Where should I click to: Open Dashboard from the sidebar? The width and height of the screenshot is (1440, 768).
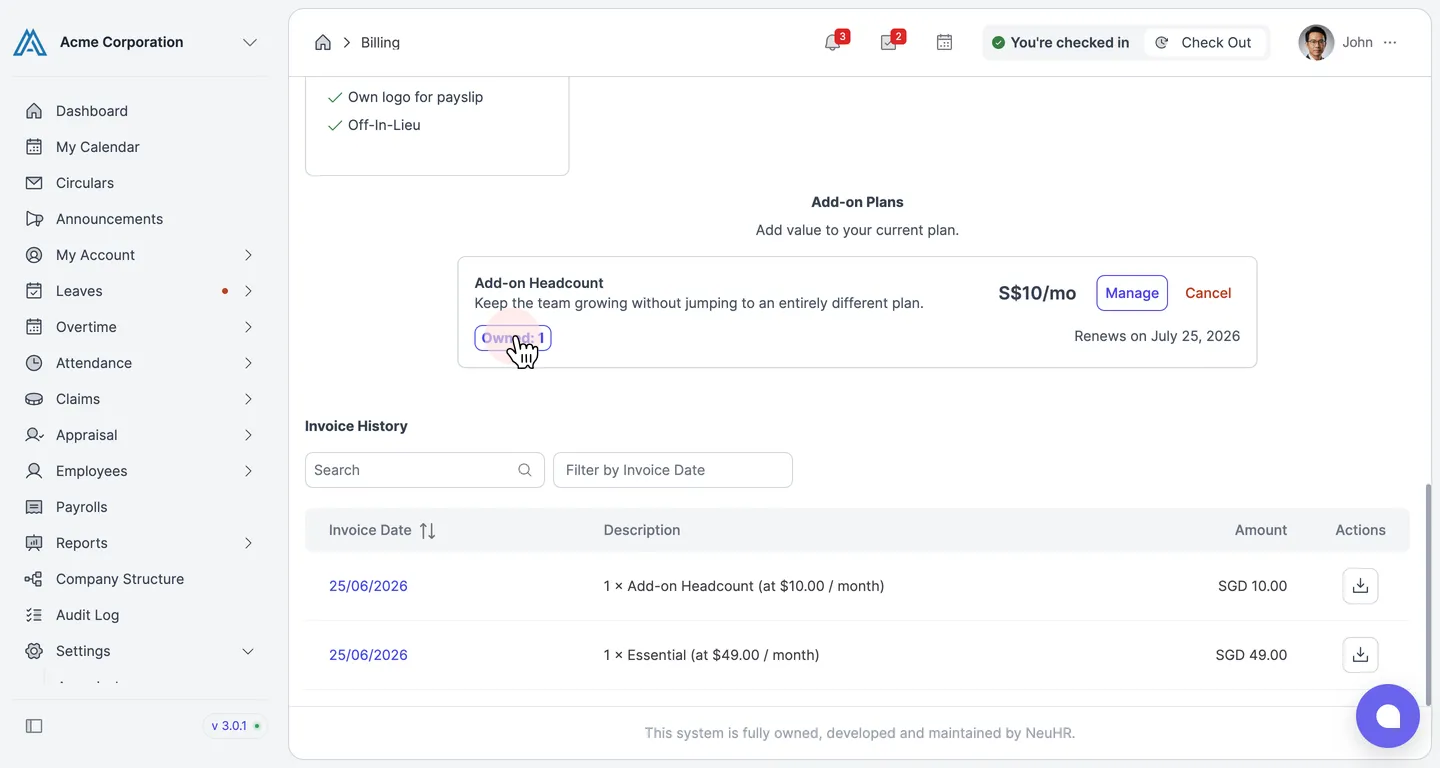(x=92, y=111)
